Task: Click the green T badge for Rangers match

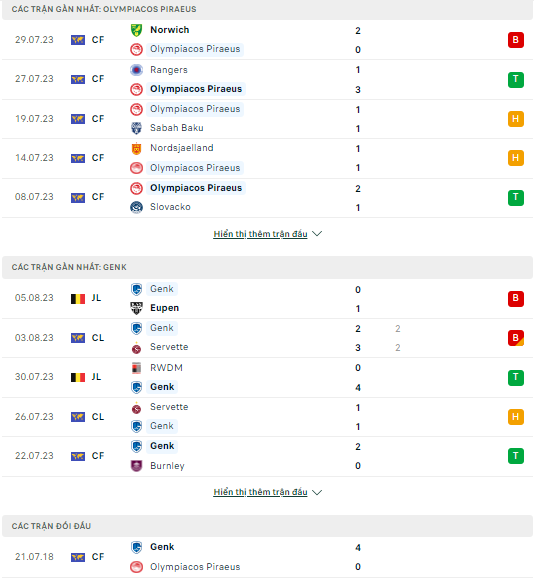Action: coord(516,79)
